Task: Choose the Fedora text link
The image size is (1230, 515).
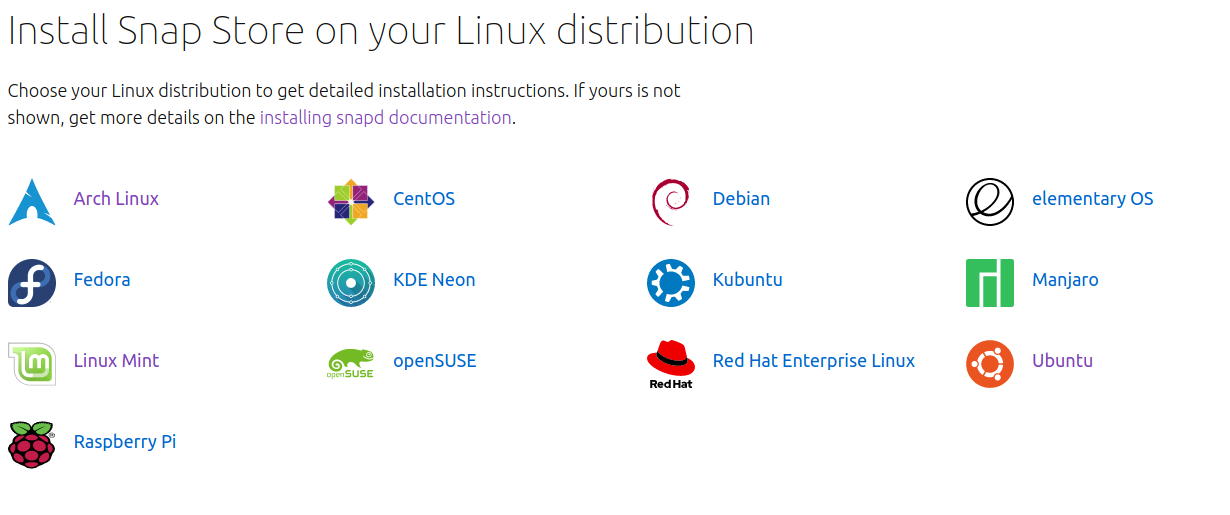Action: click(x=102, y=280)
